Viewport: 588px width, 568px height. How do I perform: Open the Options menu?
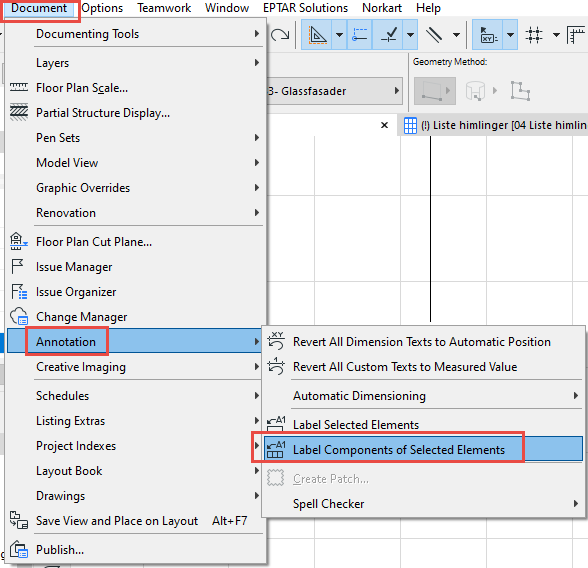pos(102,8)
